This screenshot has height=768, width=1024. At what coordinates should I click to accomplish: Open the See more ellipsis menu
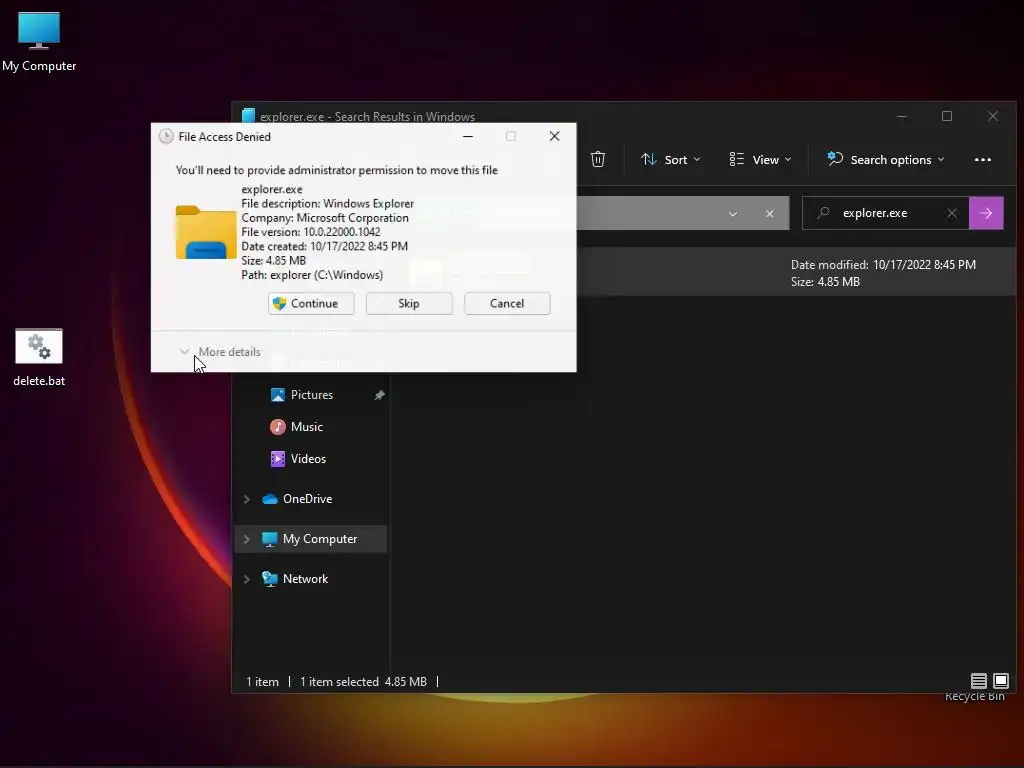tap(982, 159)
